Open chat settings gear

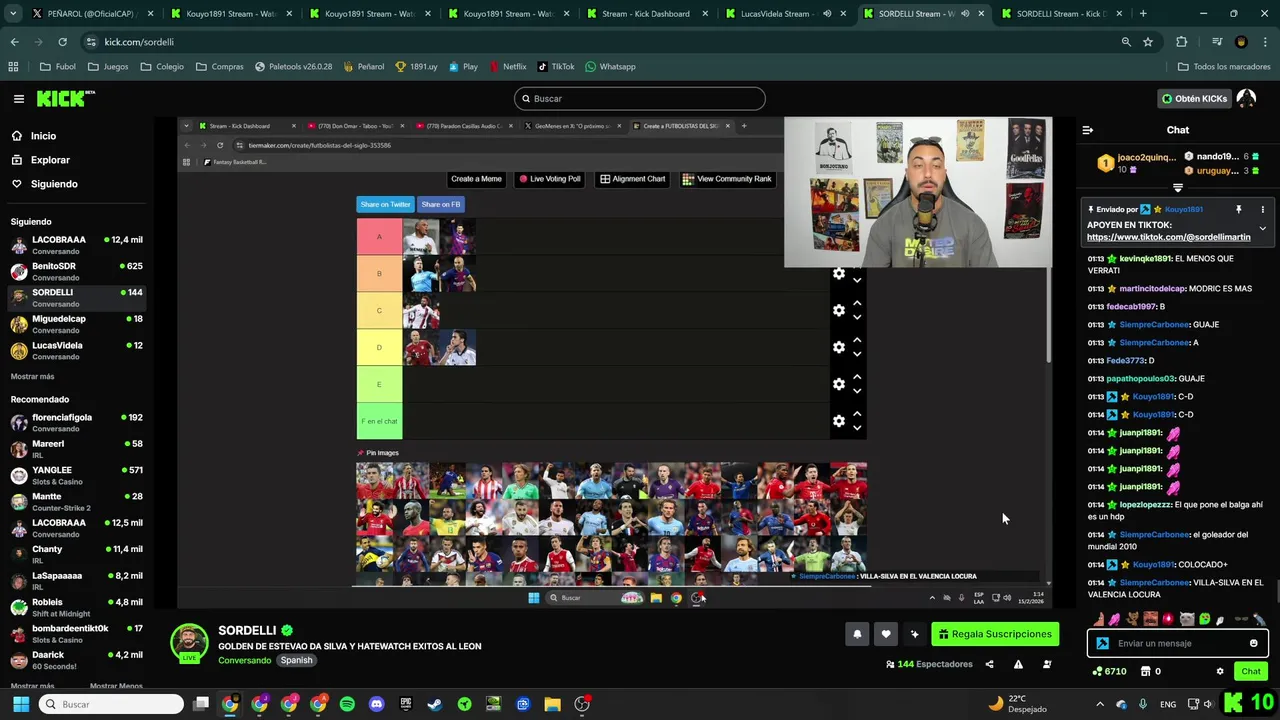[1220, 671]
